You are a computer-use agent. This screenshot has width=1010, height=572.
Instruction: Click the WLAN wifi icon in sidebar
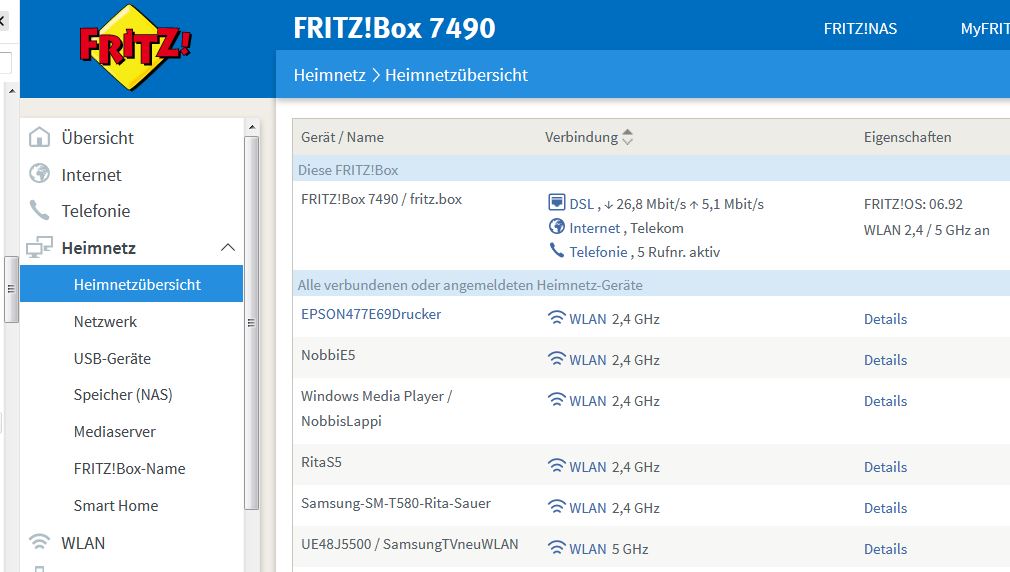pos(39,542)
